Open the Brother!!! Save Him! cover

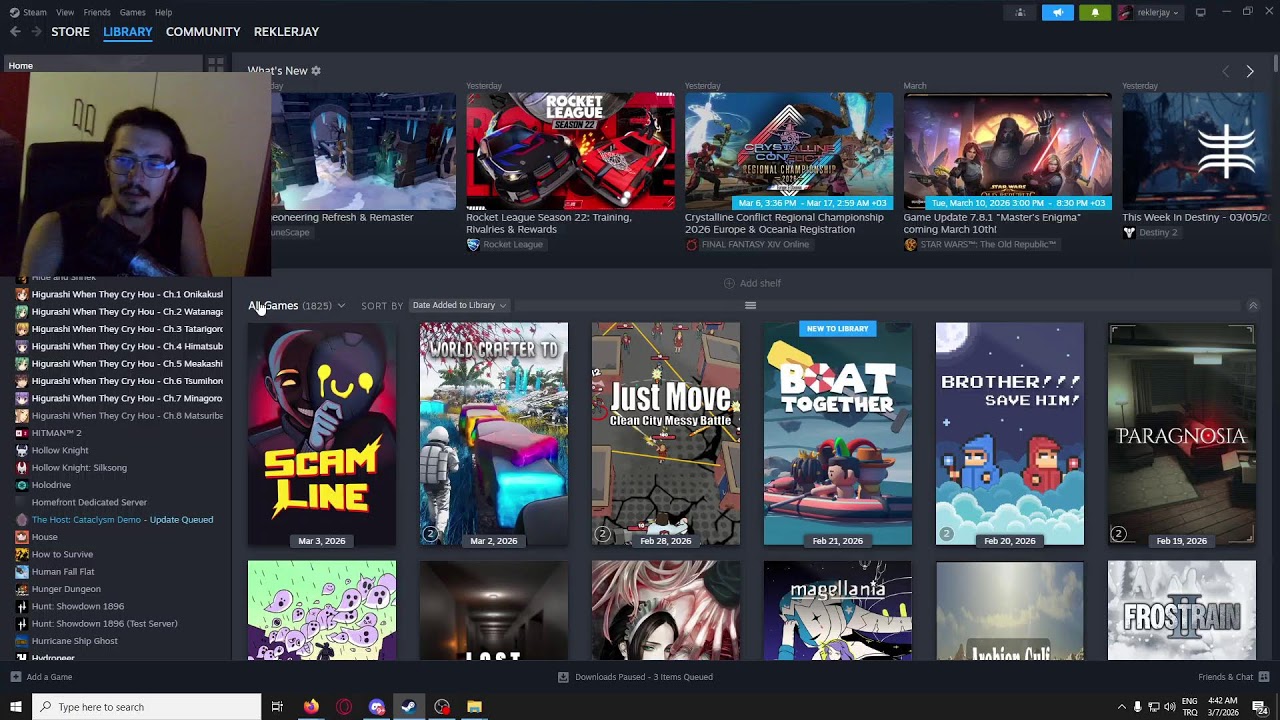click(1010, 434)
